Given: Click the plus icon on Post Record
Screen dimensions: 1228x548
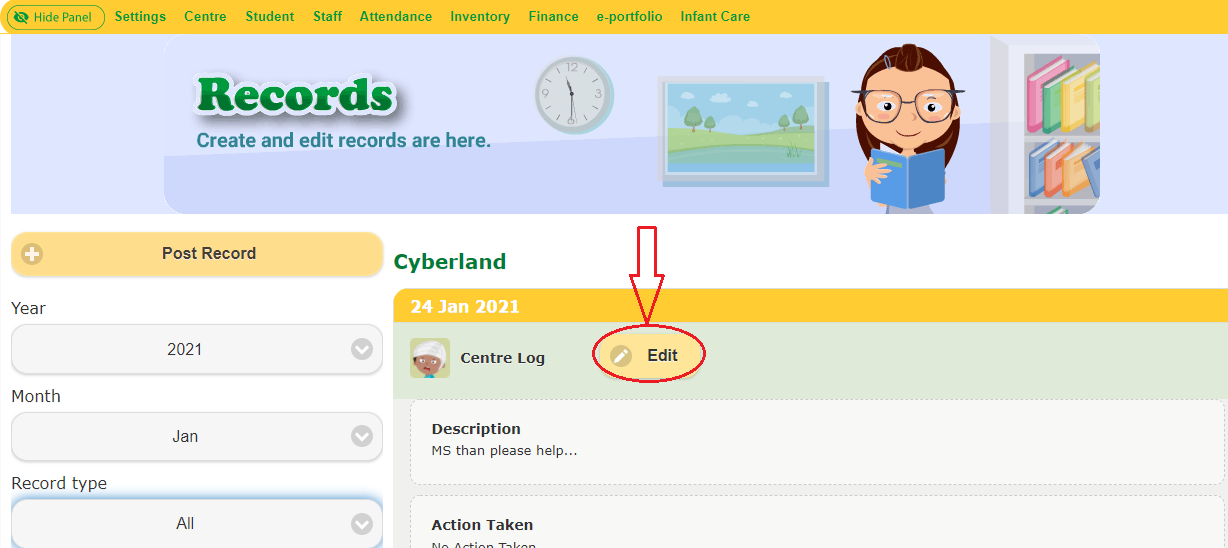Looking at the screenshot, I should [32, 254].
